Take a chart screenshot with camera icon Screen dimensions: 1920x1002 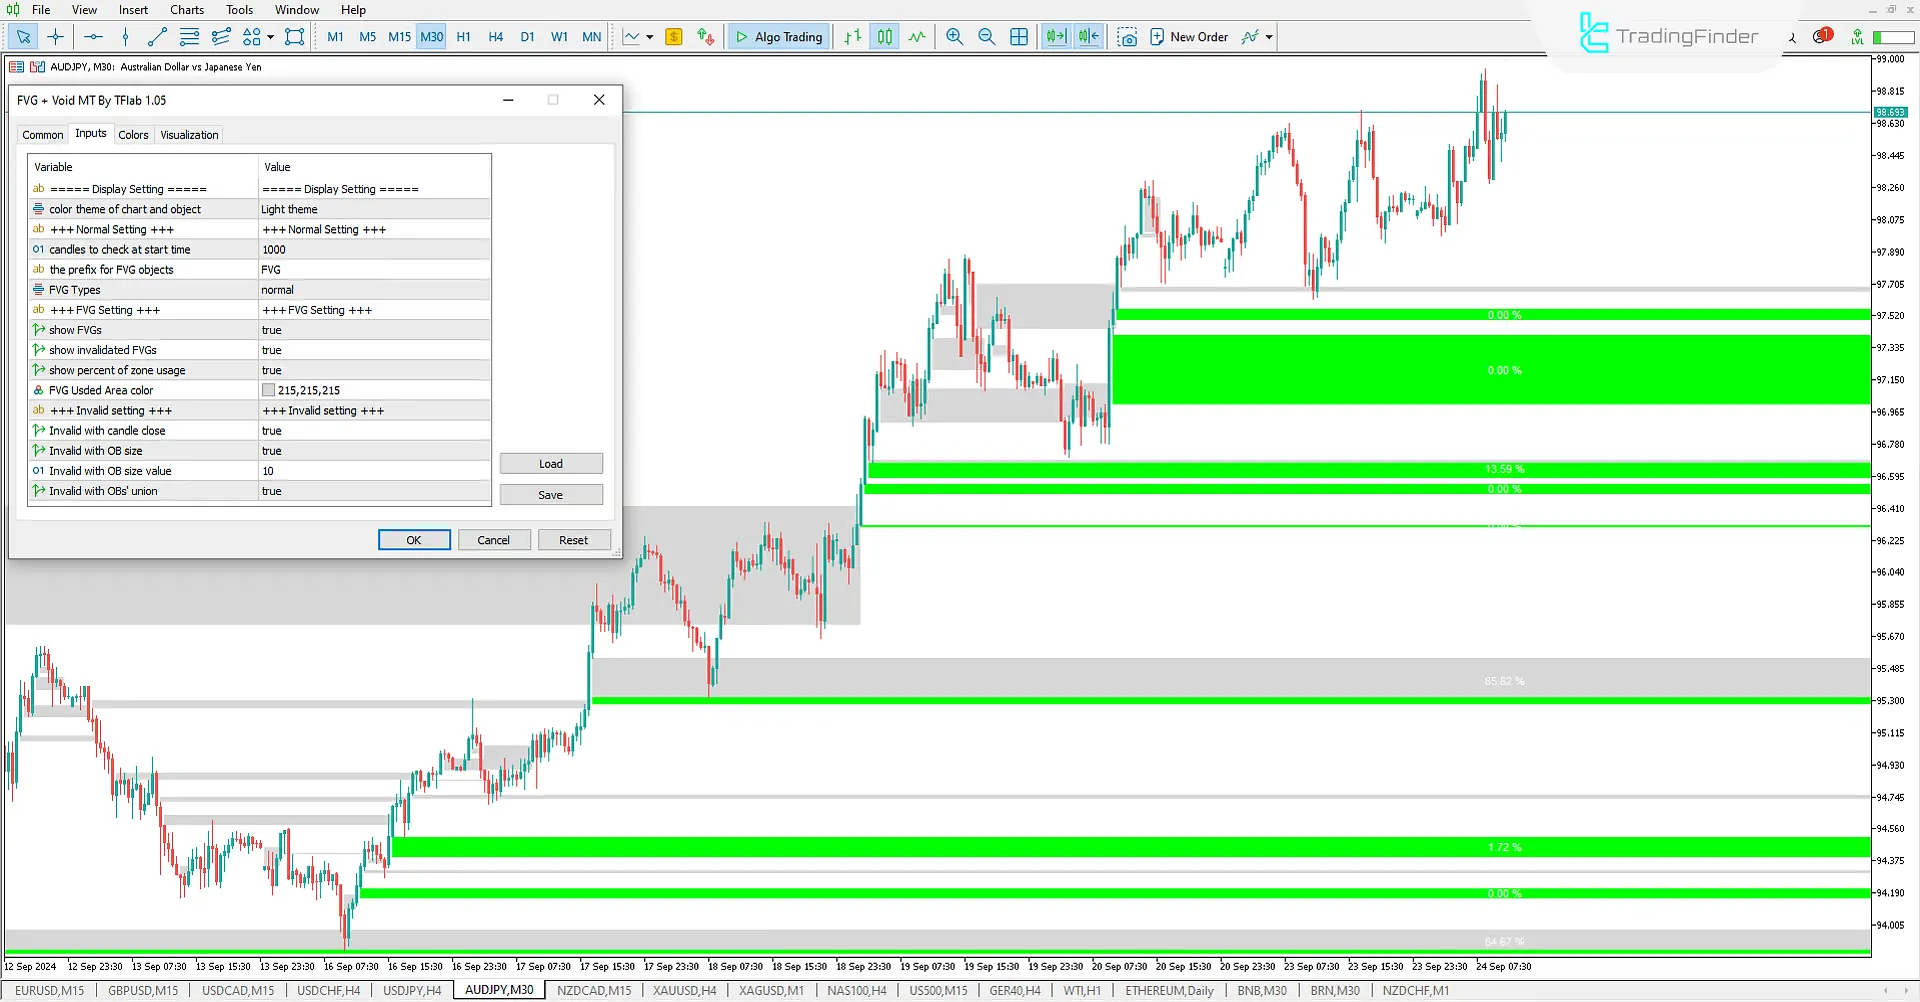click(x=1127, y=37)
